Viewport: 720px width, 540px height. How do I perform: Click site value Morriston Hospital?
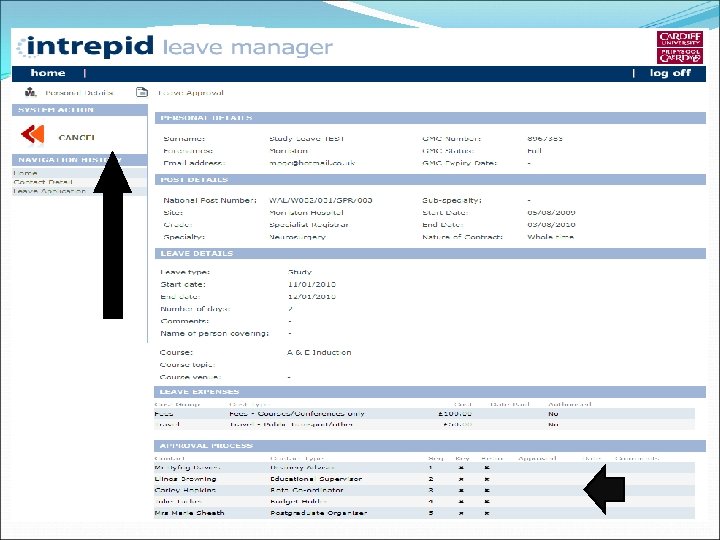click(306, 213)
